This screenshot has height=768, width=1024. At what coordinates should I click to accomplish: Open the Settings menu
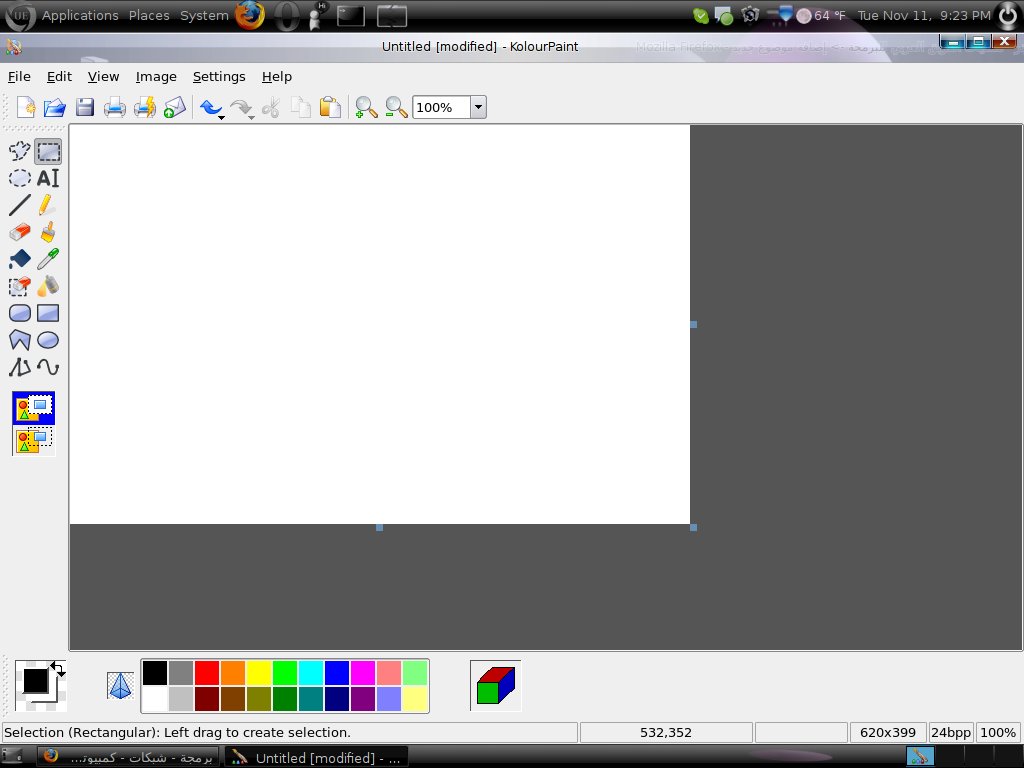click(219, 77)
